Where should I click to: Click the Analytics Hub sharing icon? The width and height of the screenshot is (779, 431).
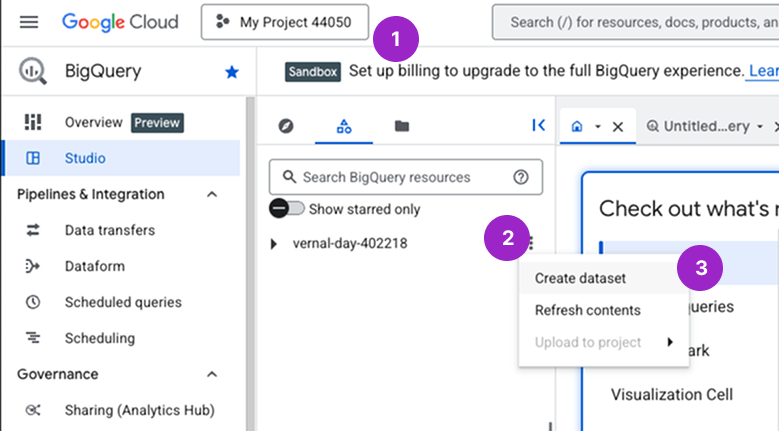pos(33,410)
